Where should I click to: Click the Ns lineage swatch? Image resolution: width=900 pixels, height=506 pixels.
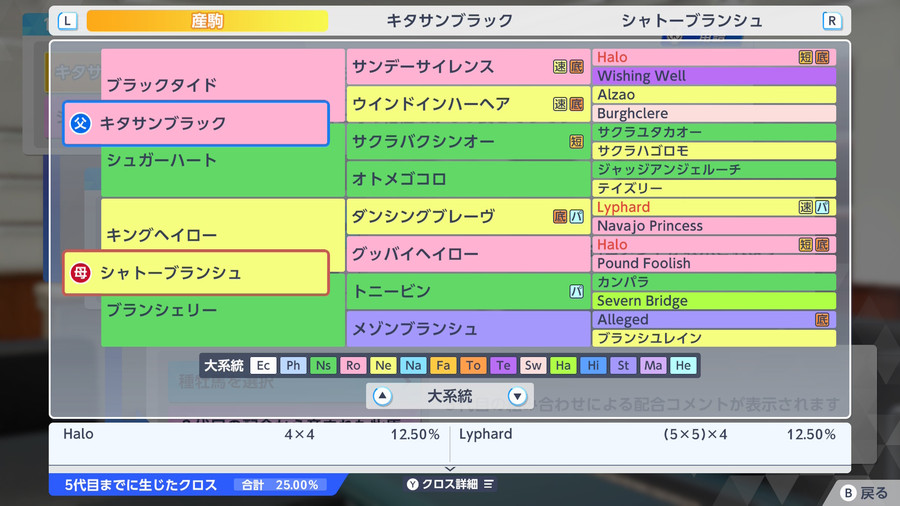coord(323,365)
